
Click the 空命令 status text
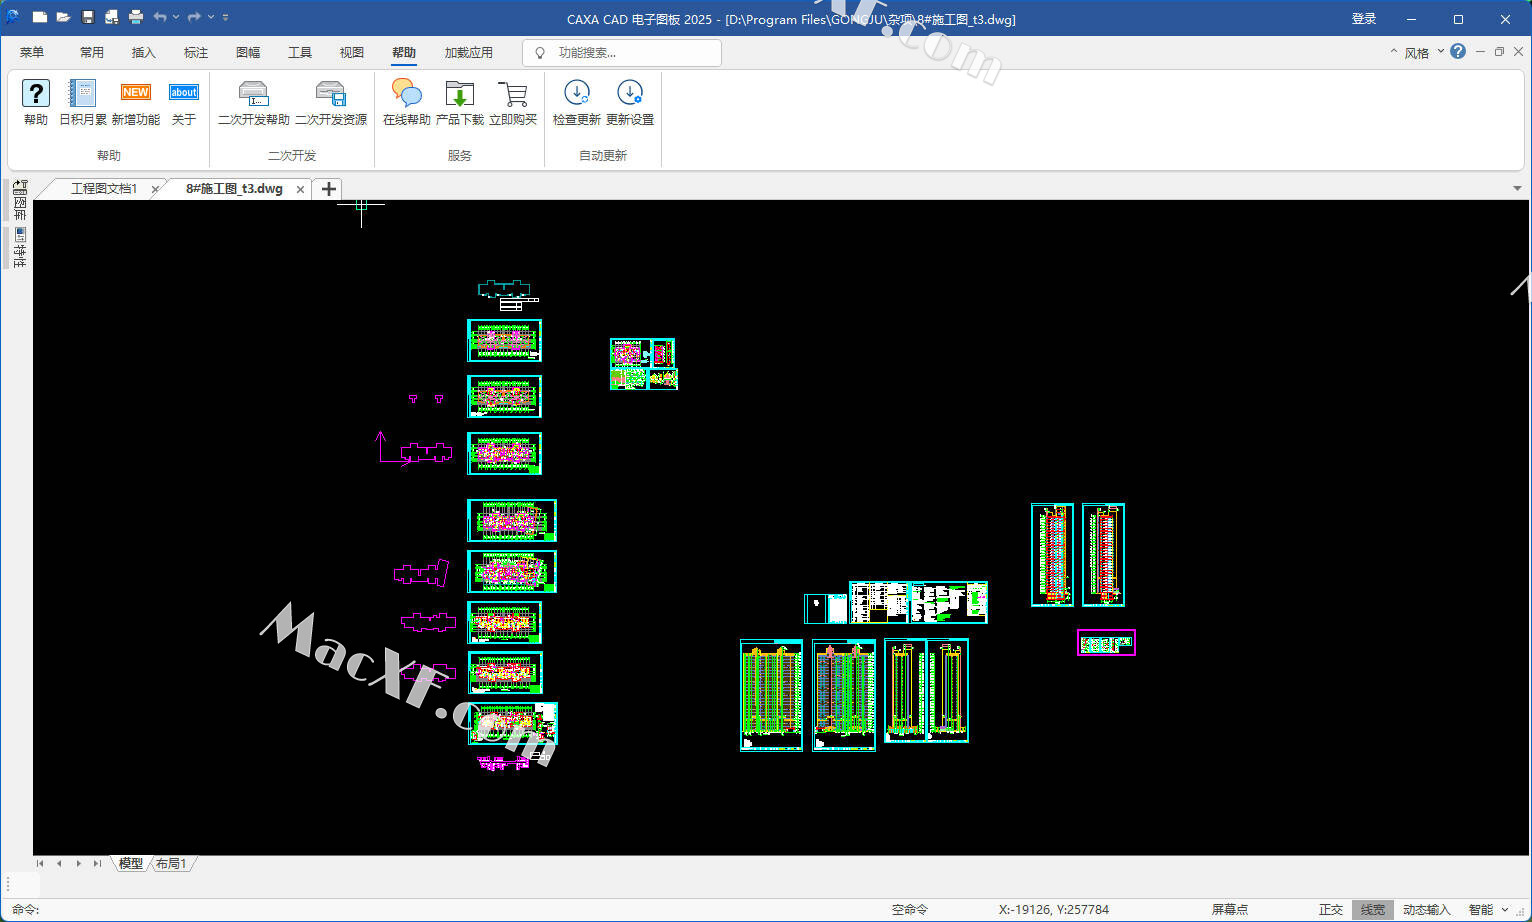[910, 910]
